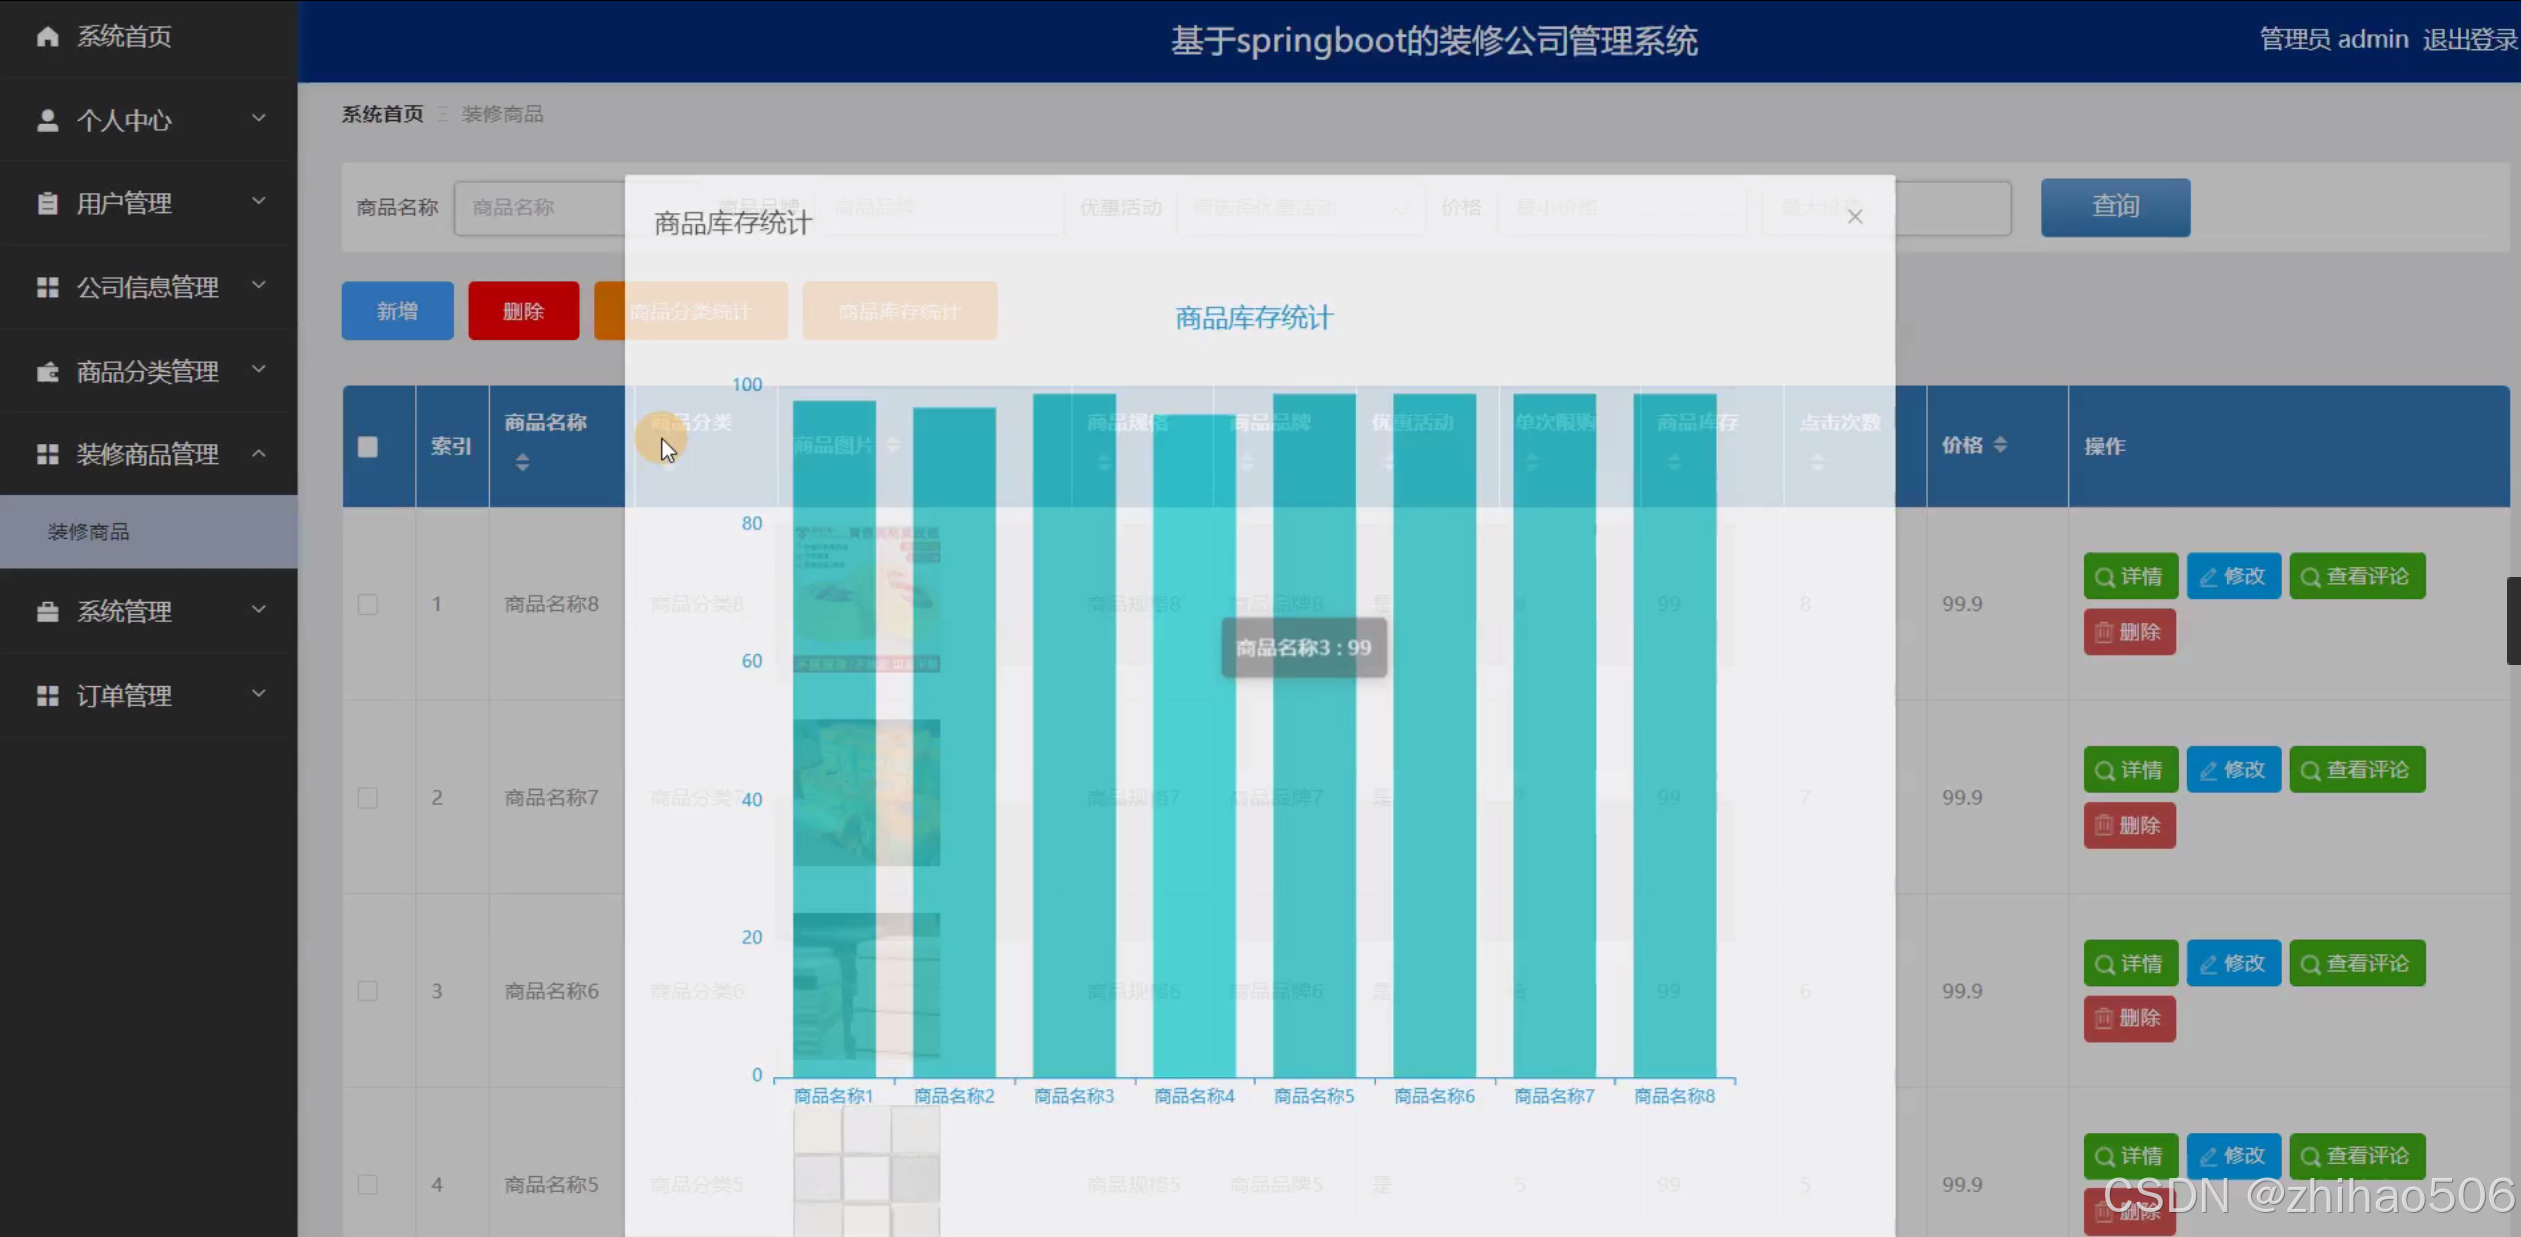Check the checkbox for row 商品名称7
The height and width of the screenshot is (1237, 2521).
coord(368,798)
